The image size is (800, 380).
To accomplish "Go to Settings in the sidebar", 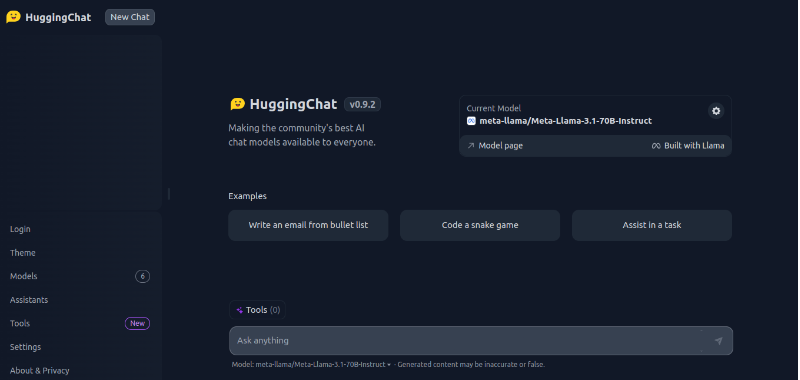I will pyautogui.click(x=26, y=347).
